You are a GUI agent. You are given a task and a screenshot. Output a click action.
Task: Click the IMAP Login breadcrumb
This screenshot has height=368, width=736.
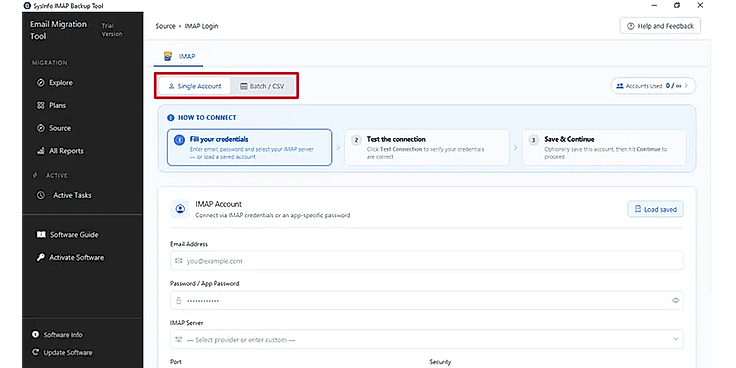pos(201,26)
